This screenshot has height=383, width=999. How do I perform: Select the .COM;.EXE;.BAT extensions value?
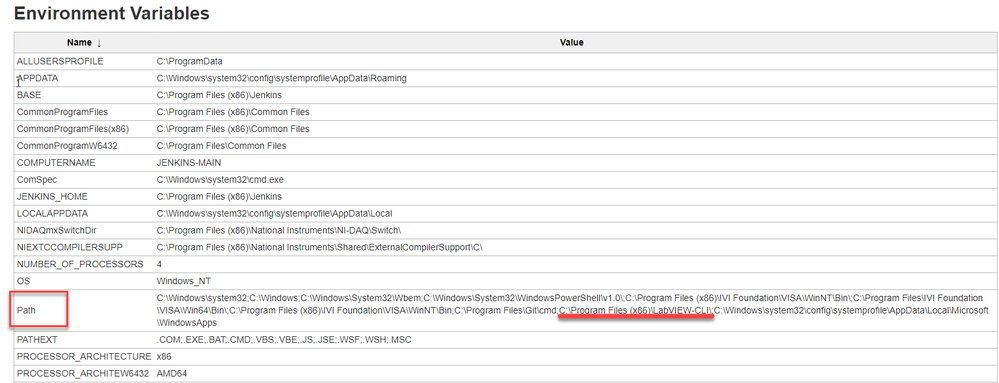tap(284, 340)
